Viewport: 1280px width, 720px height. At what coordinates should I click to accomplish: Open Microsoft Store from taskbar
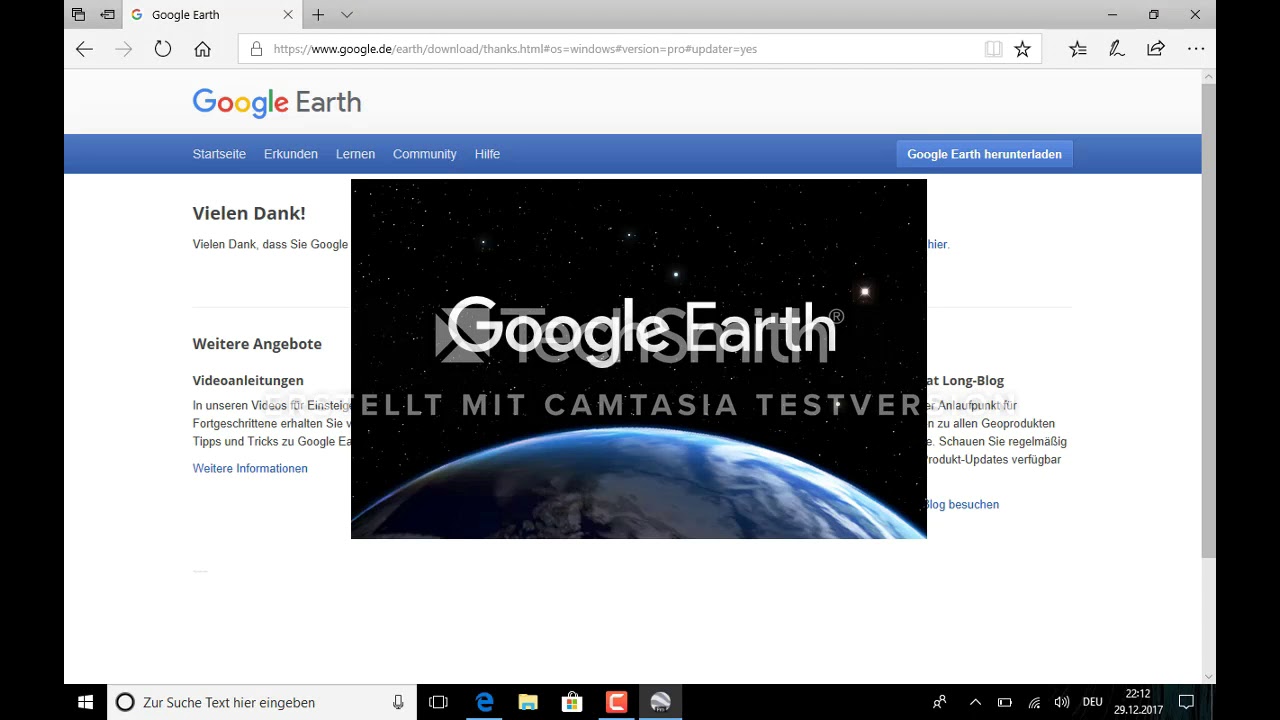pos(572,702)
